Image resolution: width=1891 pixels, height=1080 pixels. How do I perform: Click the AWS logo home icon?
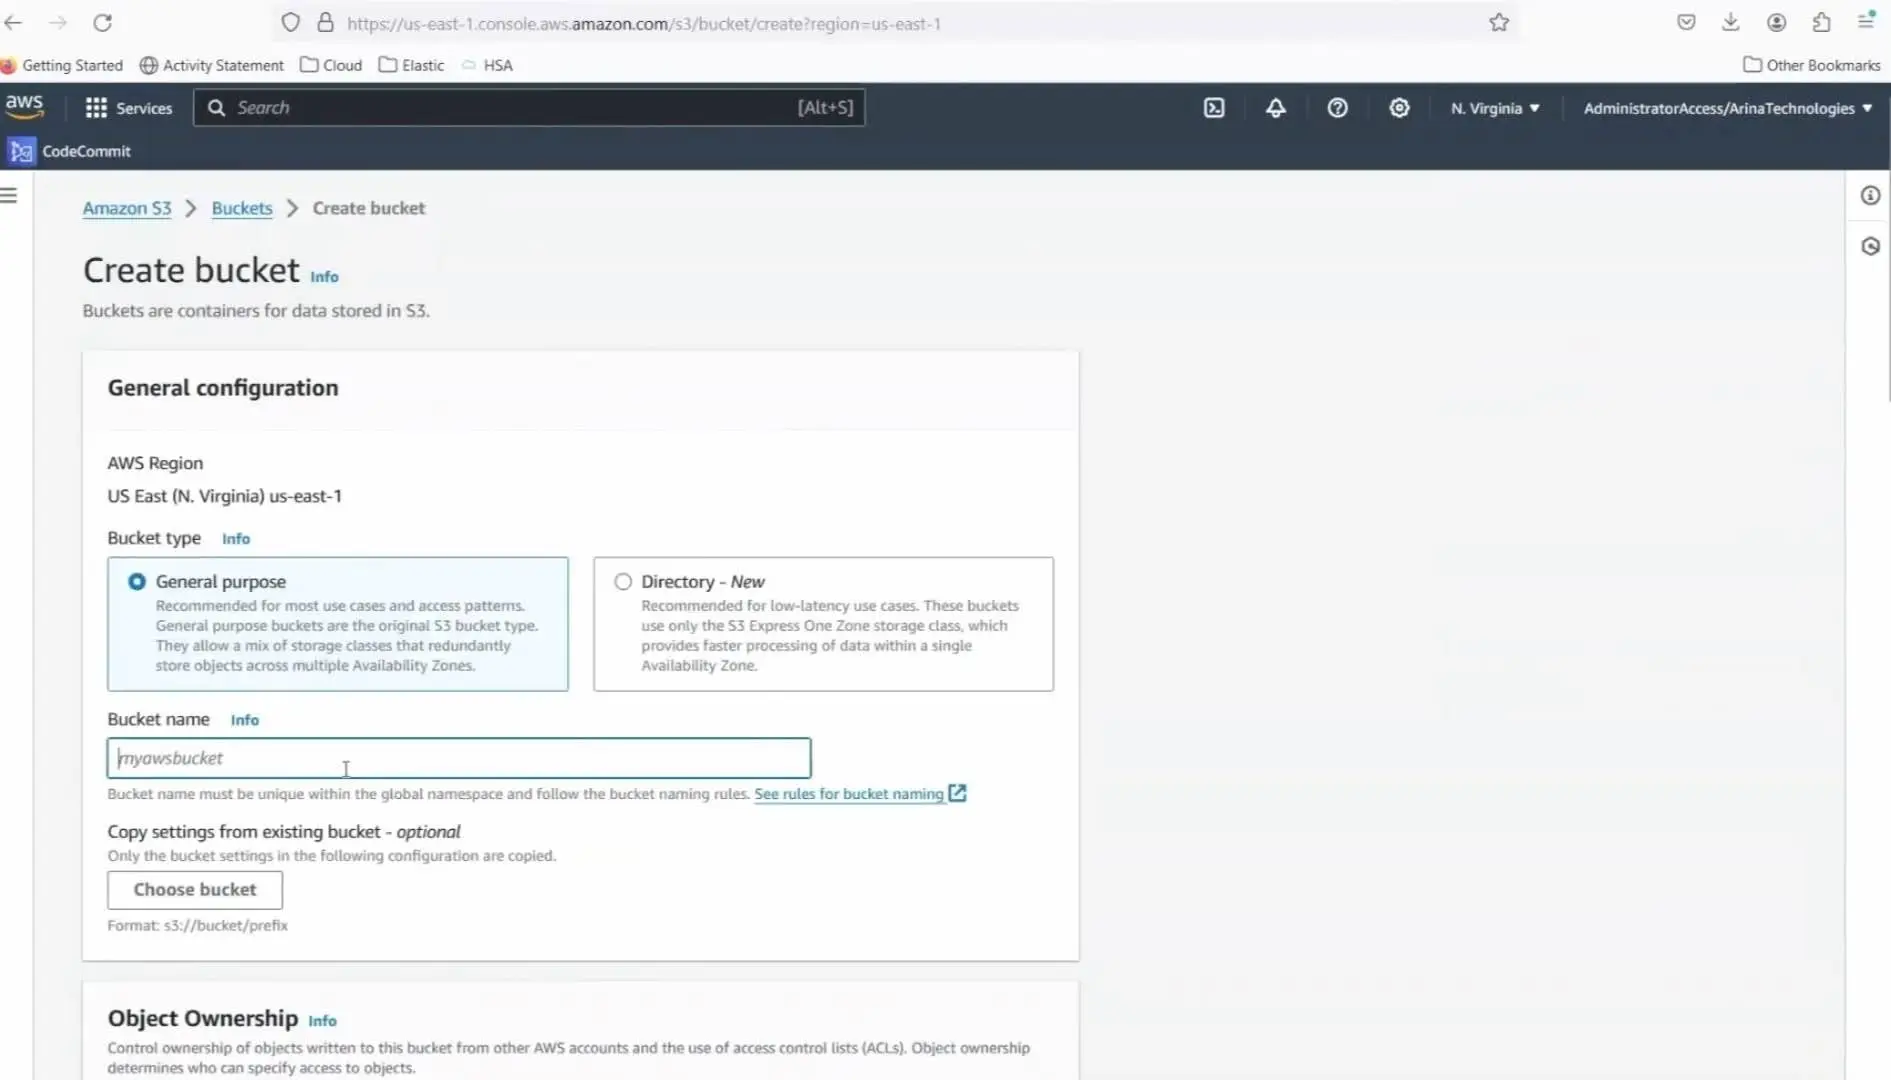(24, 106)
